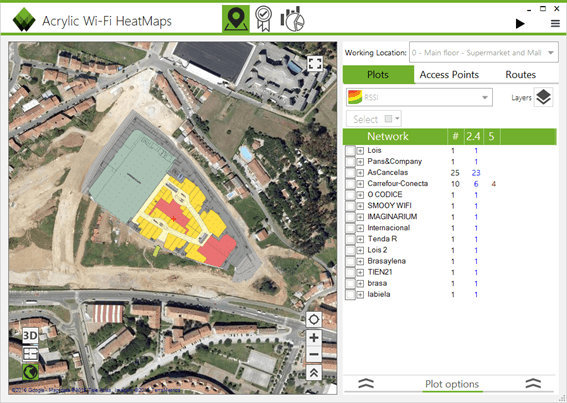This screenshot has width=567, height=403.
Task: Sort by the 2.4 column header
Action: (473, 136)
